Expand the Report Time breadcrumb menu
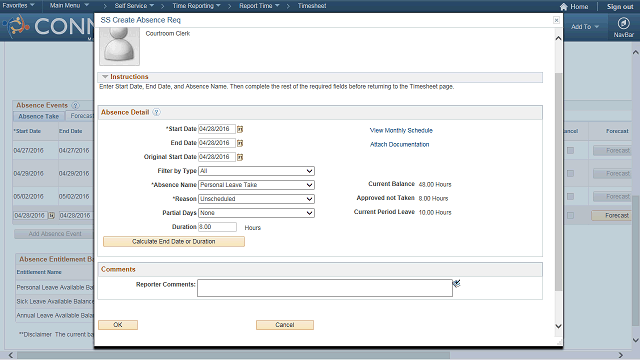The height and width of the screenshot is (360, 640). [259, 6]
